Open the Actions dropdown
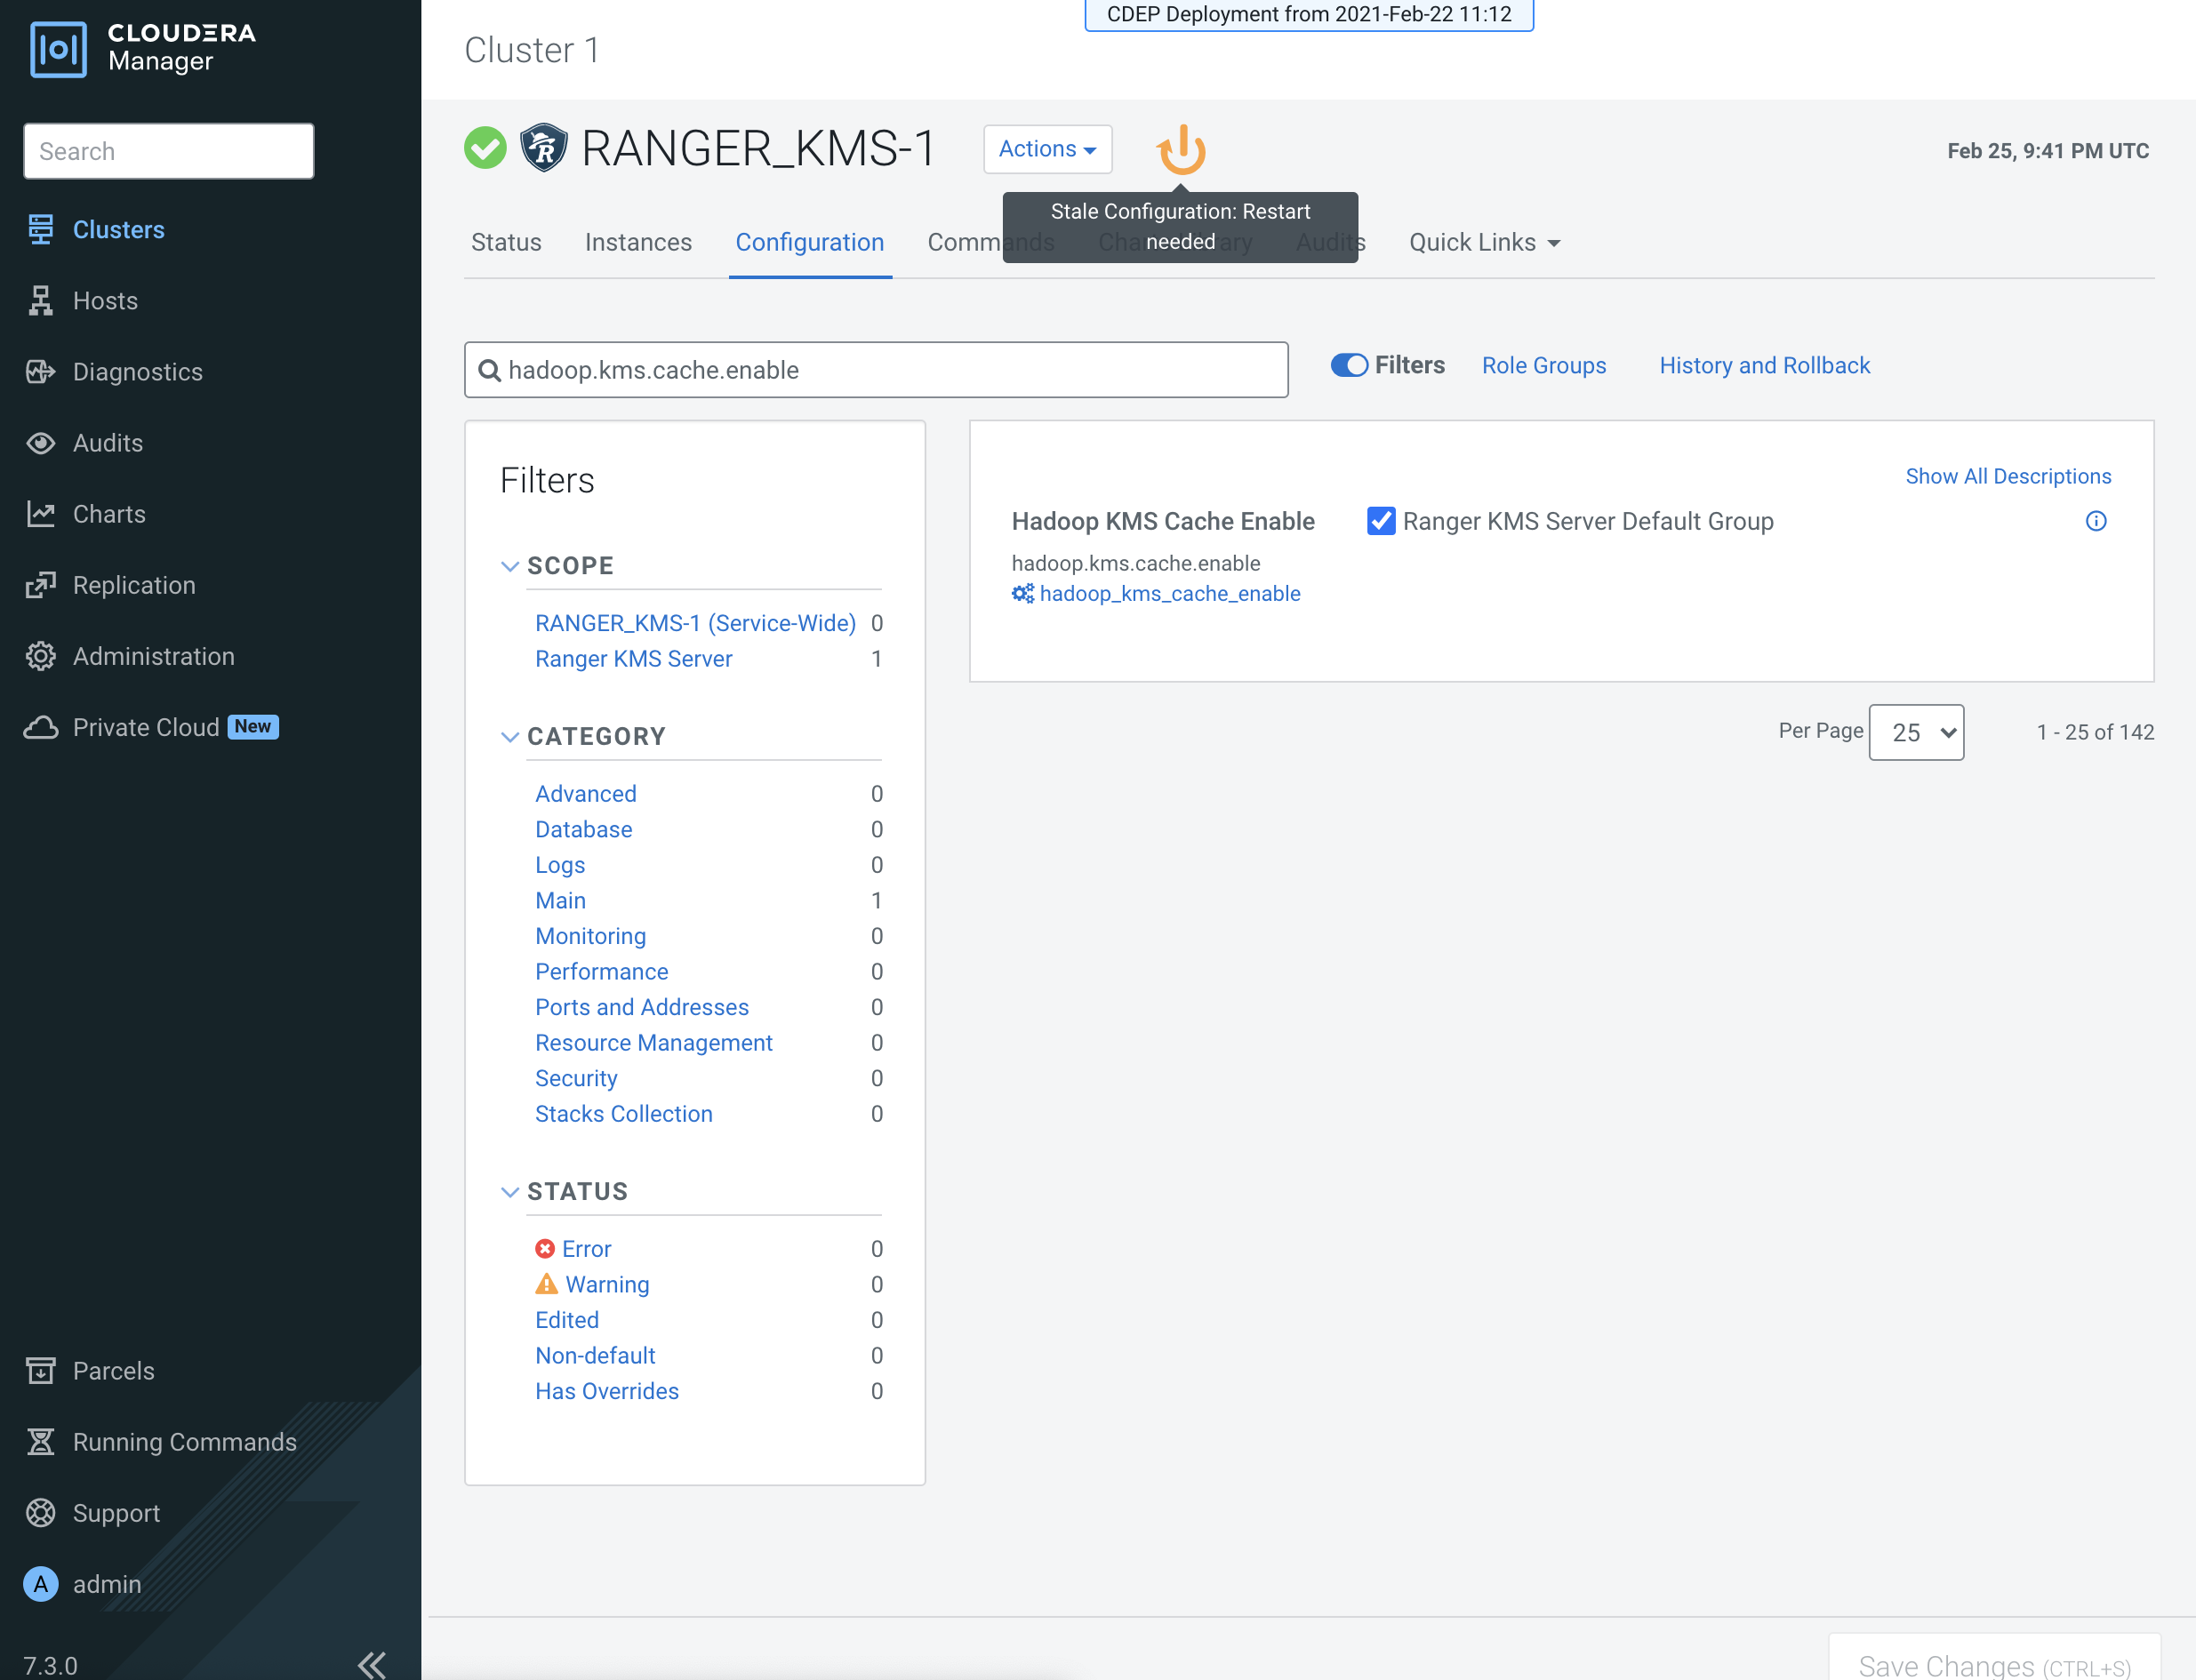 1047,149
